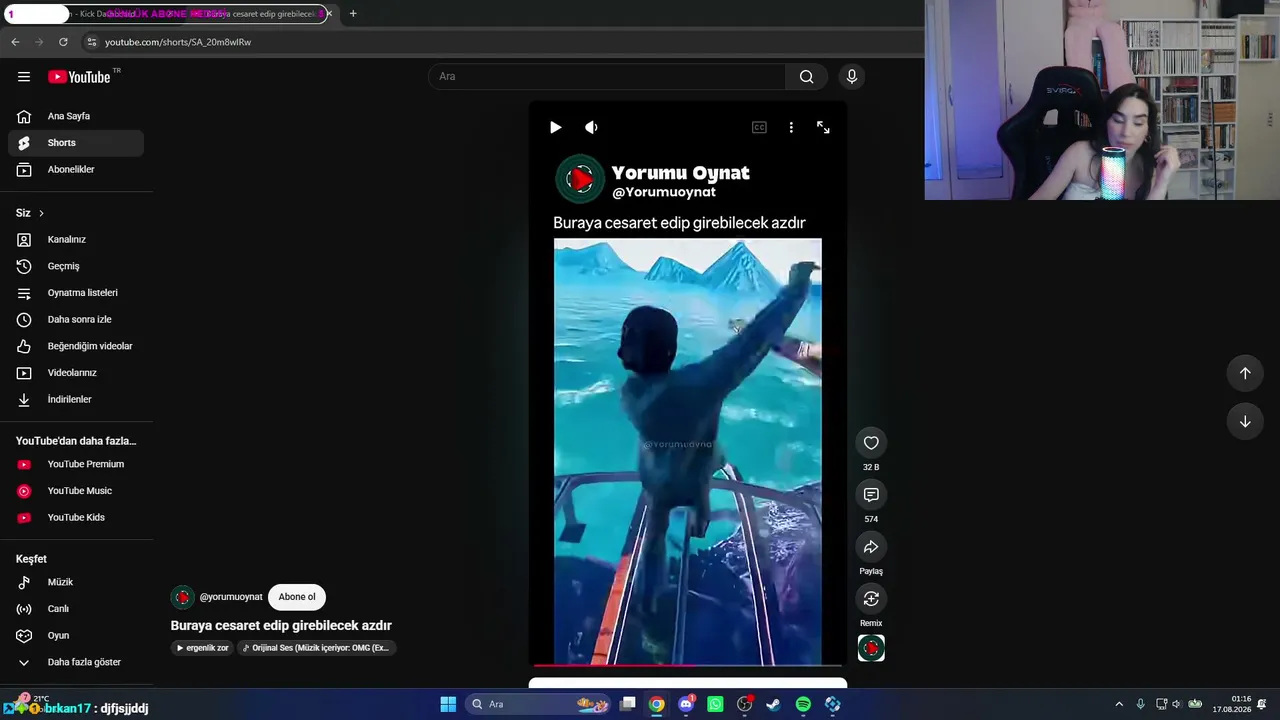Seek using the Shorts progress bar
This screenshot has height=720, width=1280.
[x=688, y=664]
